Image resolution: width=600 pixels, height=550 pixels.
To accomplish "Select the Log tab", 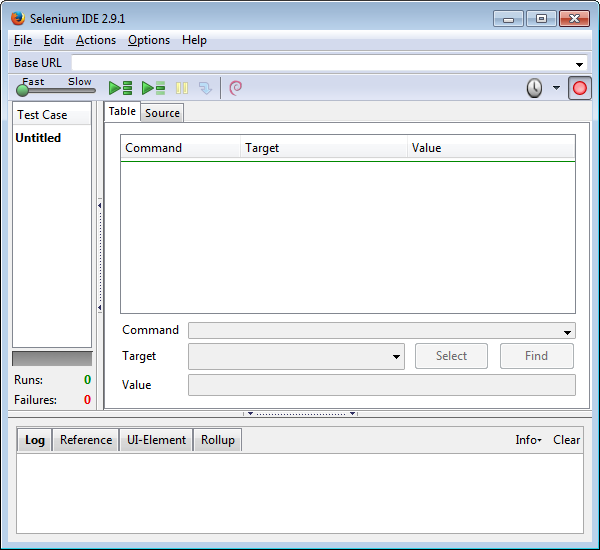I will pyautogui.click(x=35, y=440).
